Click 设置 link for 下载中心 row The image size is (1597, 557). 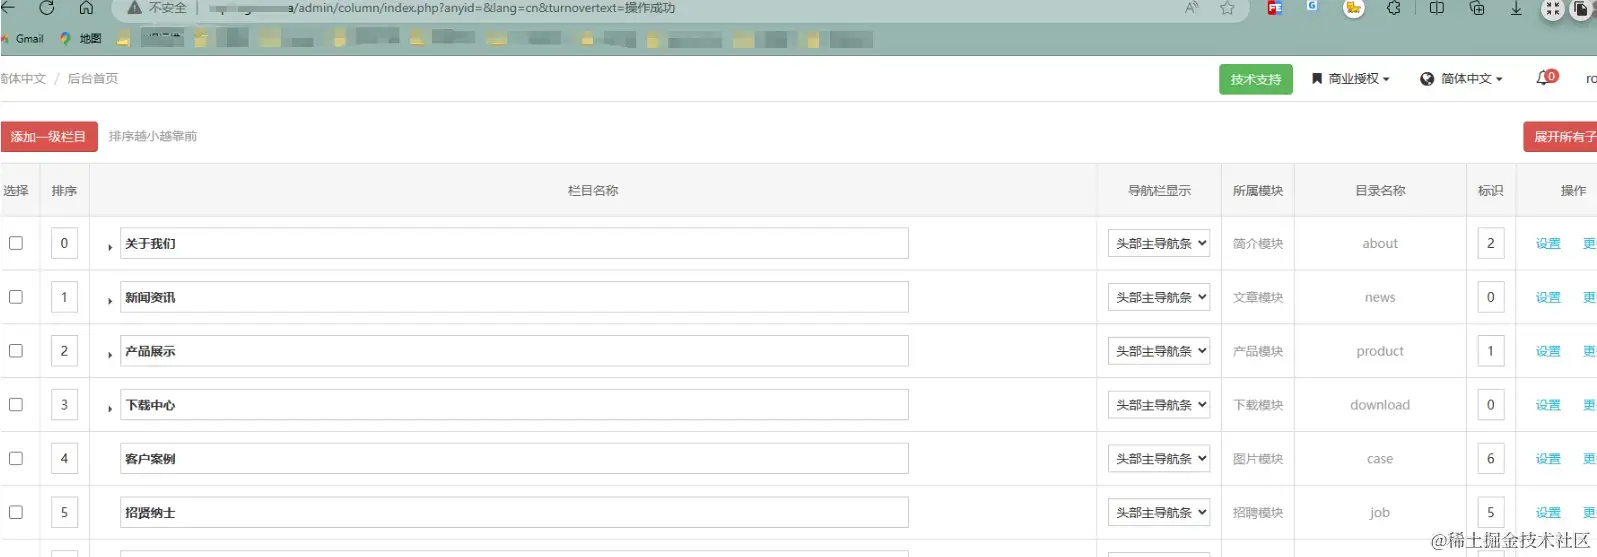tap(1548, 405)
